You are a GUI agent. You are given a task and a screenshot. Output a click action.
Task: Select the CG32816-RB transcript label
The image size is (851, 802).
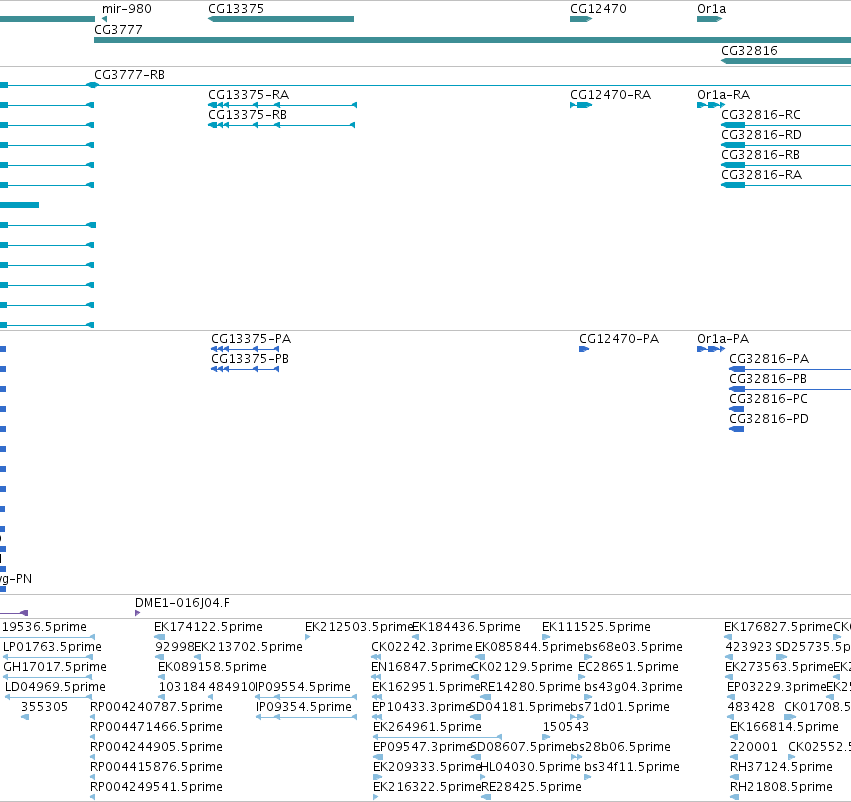(x=760, y=155)
